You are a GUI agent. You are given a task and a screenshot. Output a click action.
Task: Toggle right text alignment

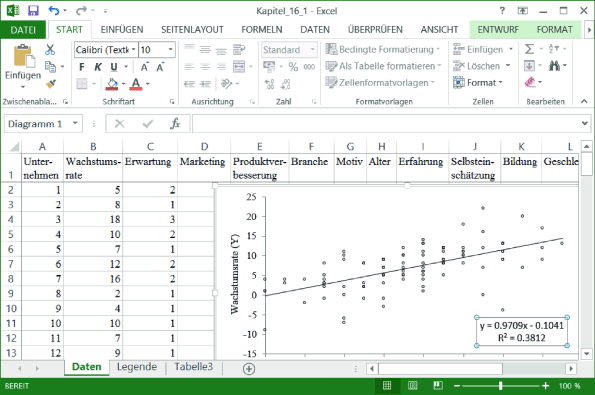coord(221,67)
